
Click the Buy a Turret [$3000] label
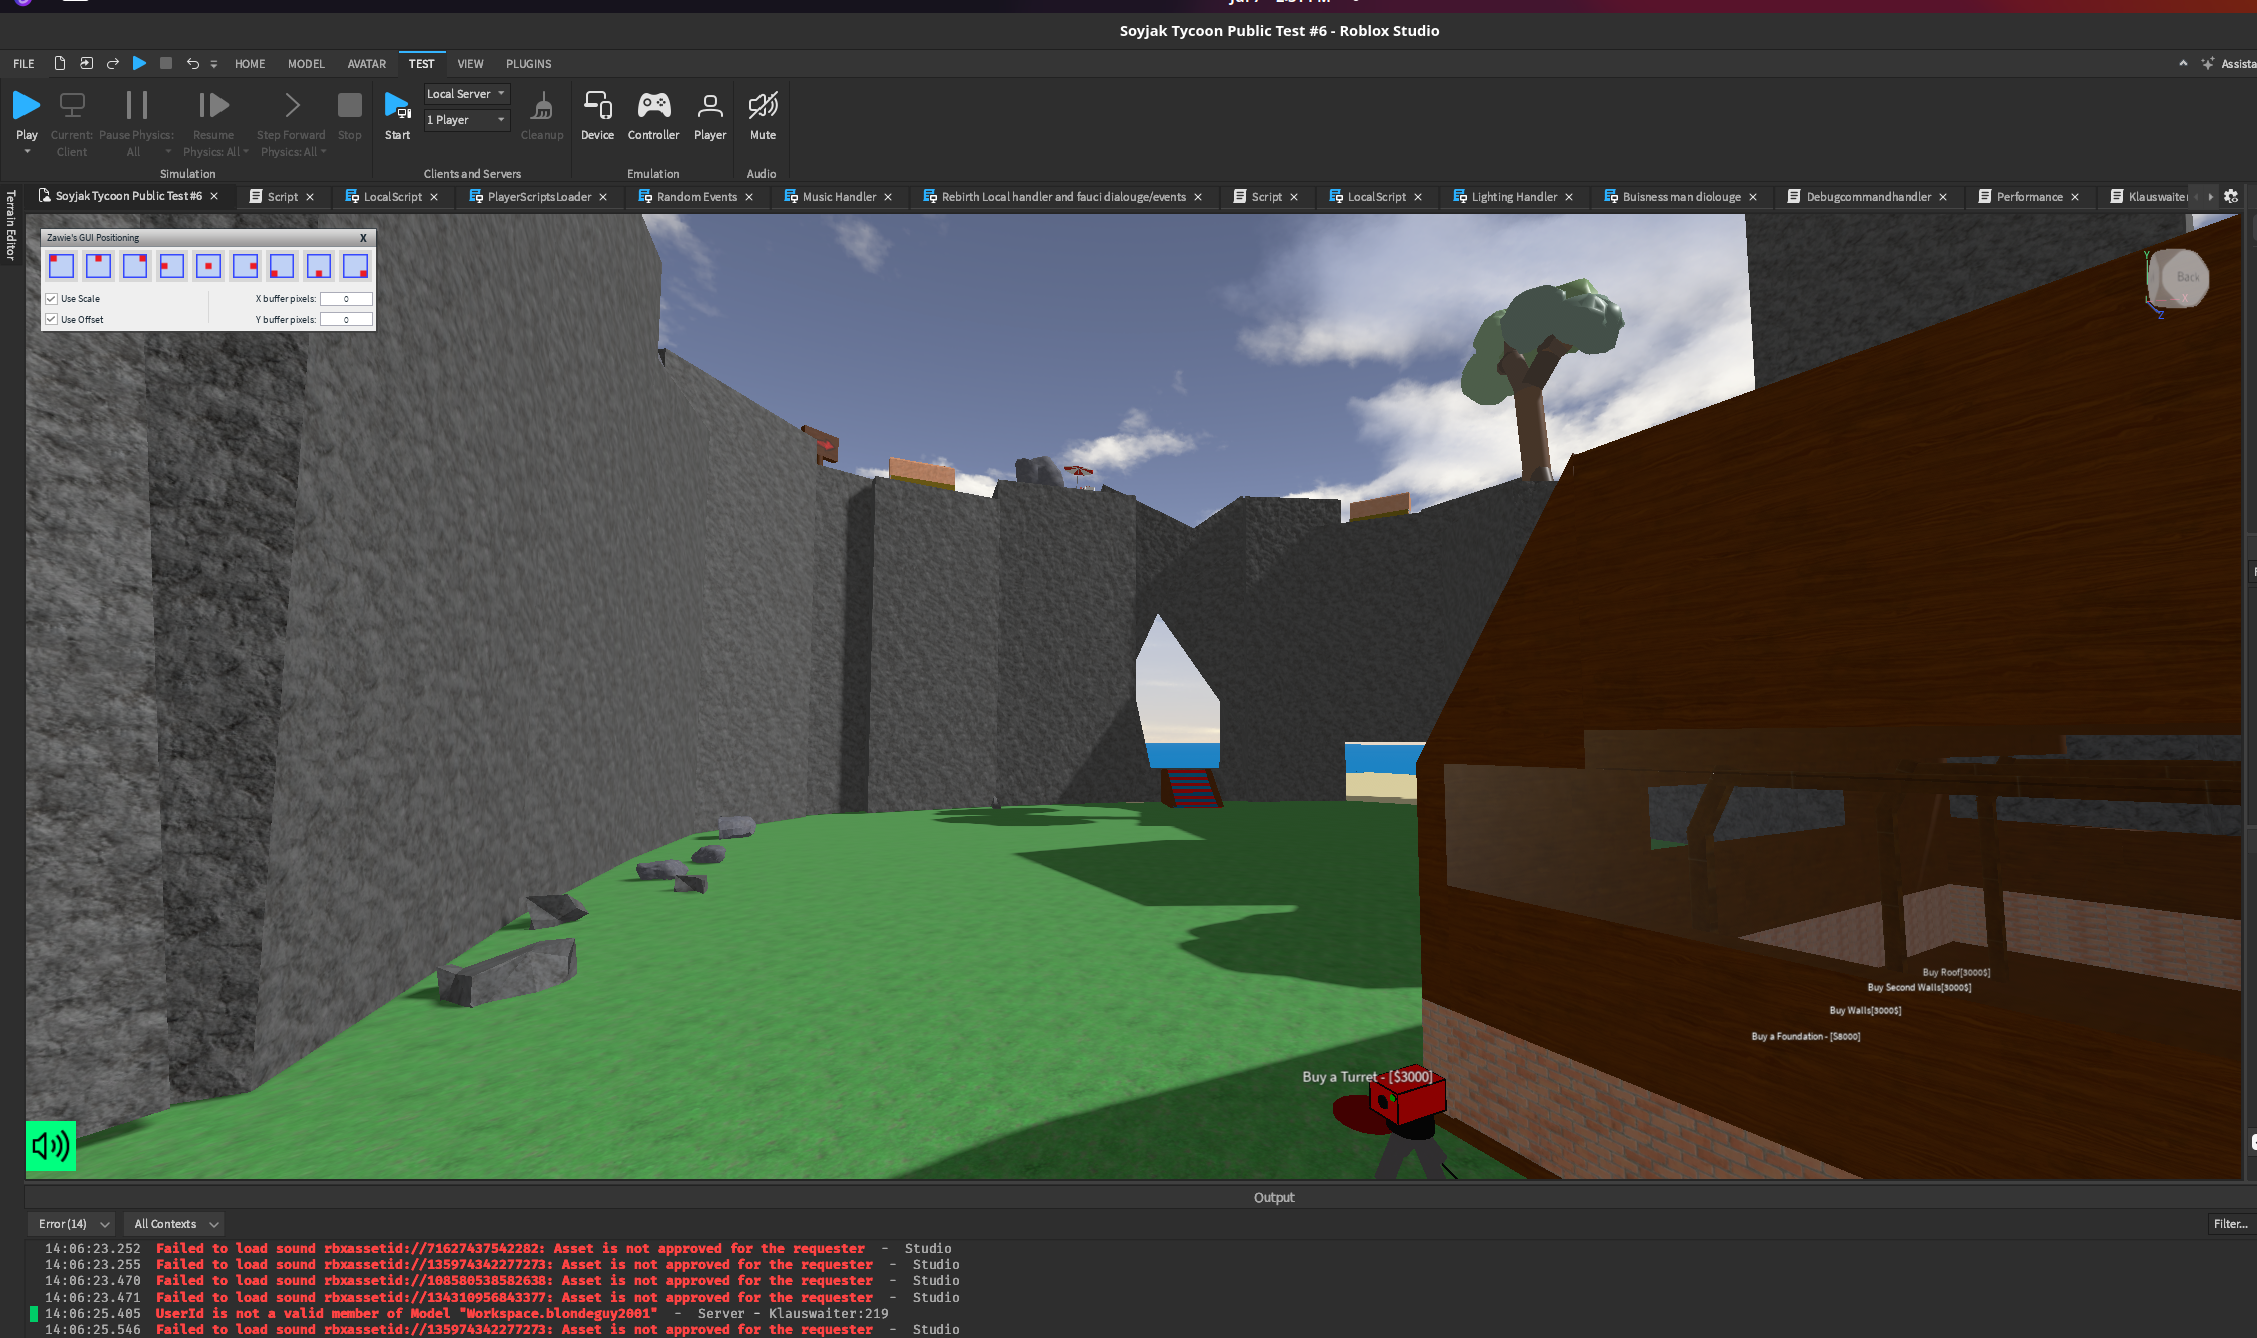click(1367, 1077)
